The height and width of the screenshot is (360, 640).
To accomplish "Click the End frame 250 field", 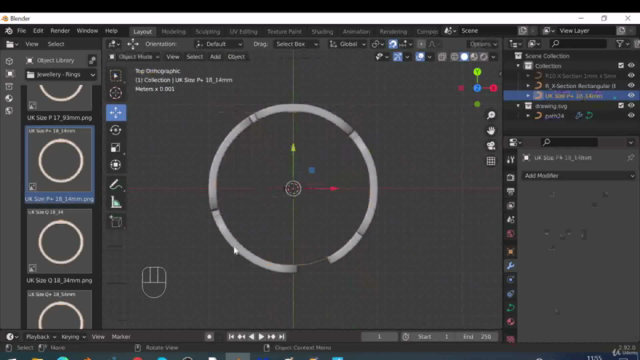I will point(477,337).
